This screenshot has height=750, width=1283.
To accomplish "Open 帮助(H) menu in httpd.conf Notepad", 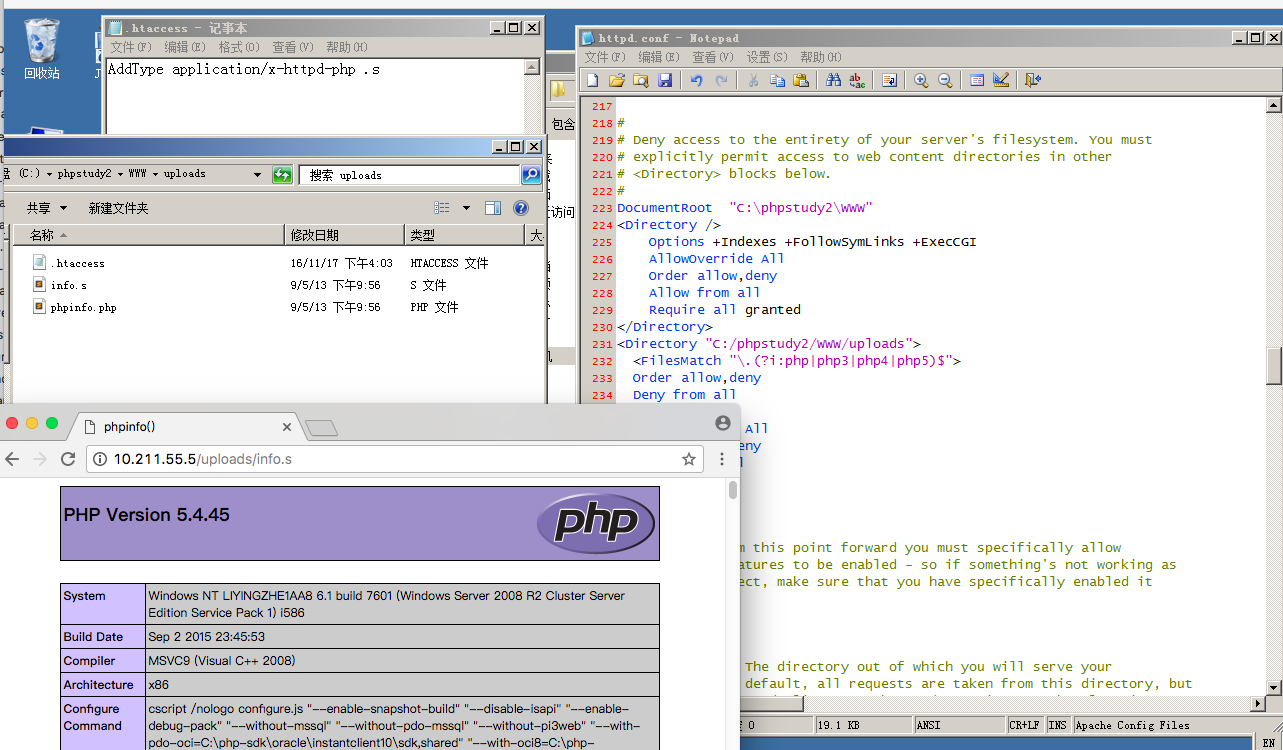I will [821, 57].
